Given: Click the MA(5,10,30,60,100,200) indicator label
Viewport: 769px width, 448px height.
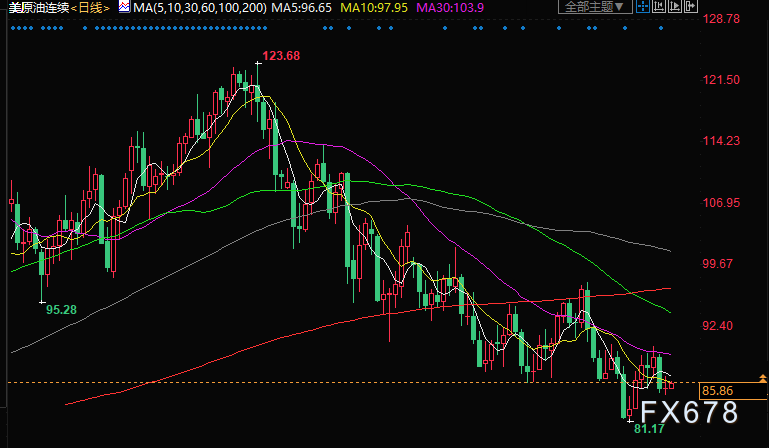Looking at the screenshot, I should [200, 7].
